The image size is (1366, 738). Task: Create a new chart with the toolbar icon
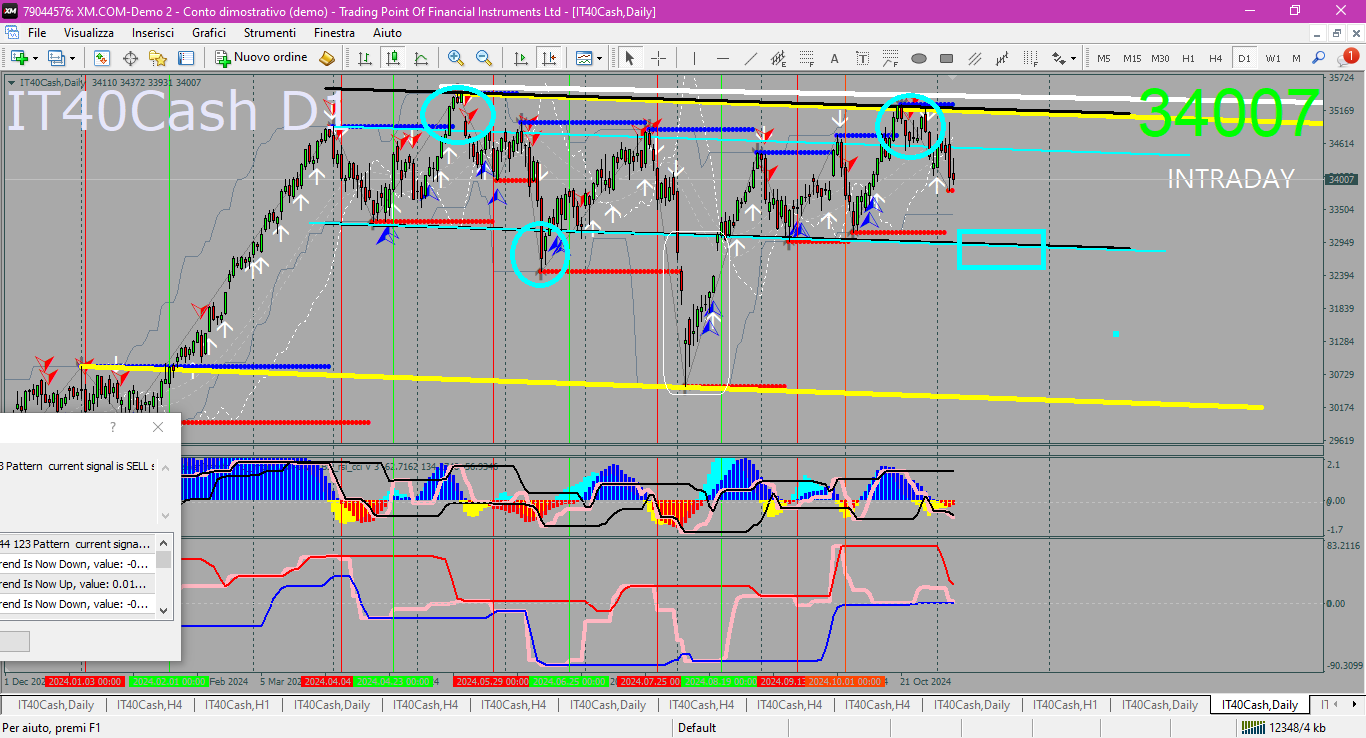(19, 58)
